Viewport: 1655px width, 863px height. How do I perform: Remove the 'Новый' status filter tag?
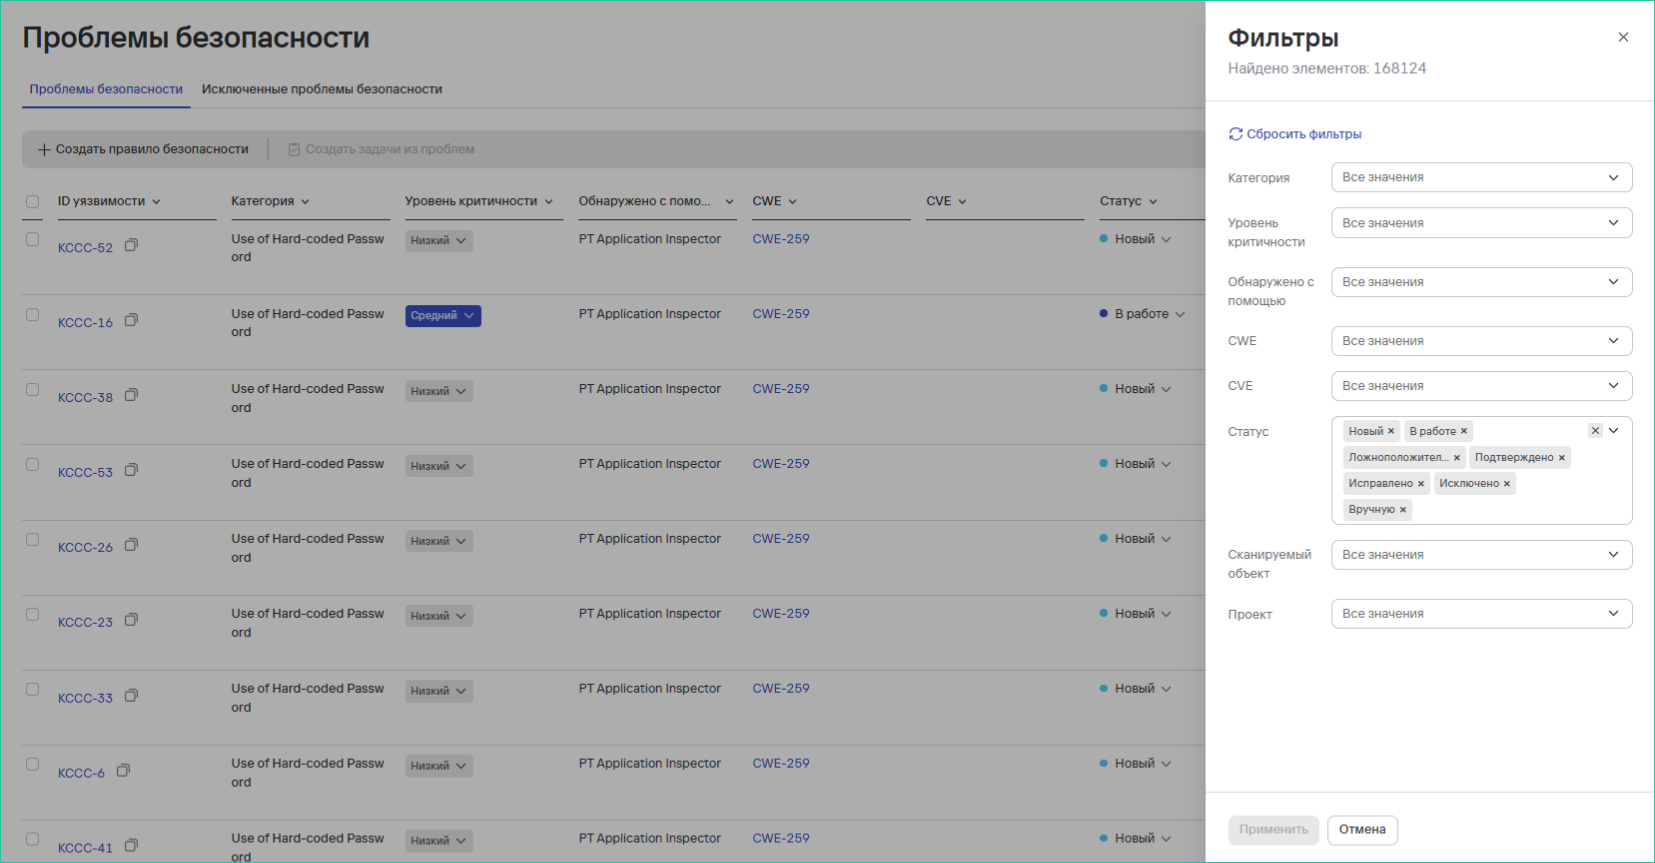(x=1391, y=432)
